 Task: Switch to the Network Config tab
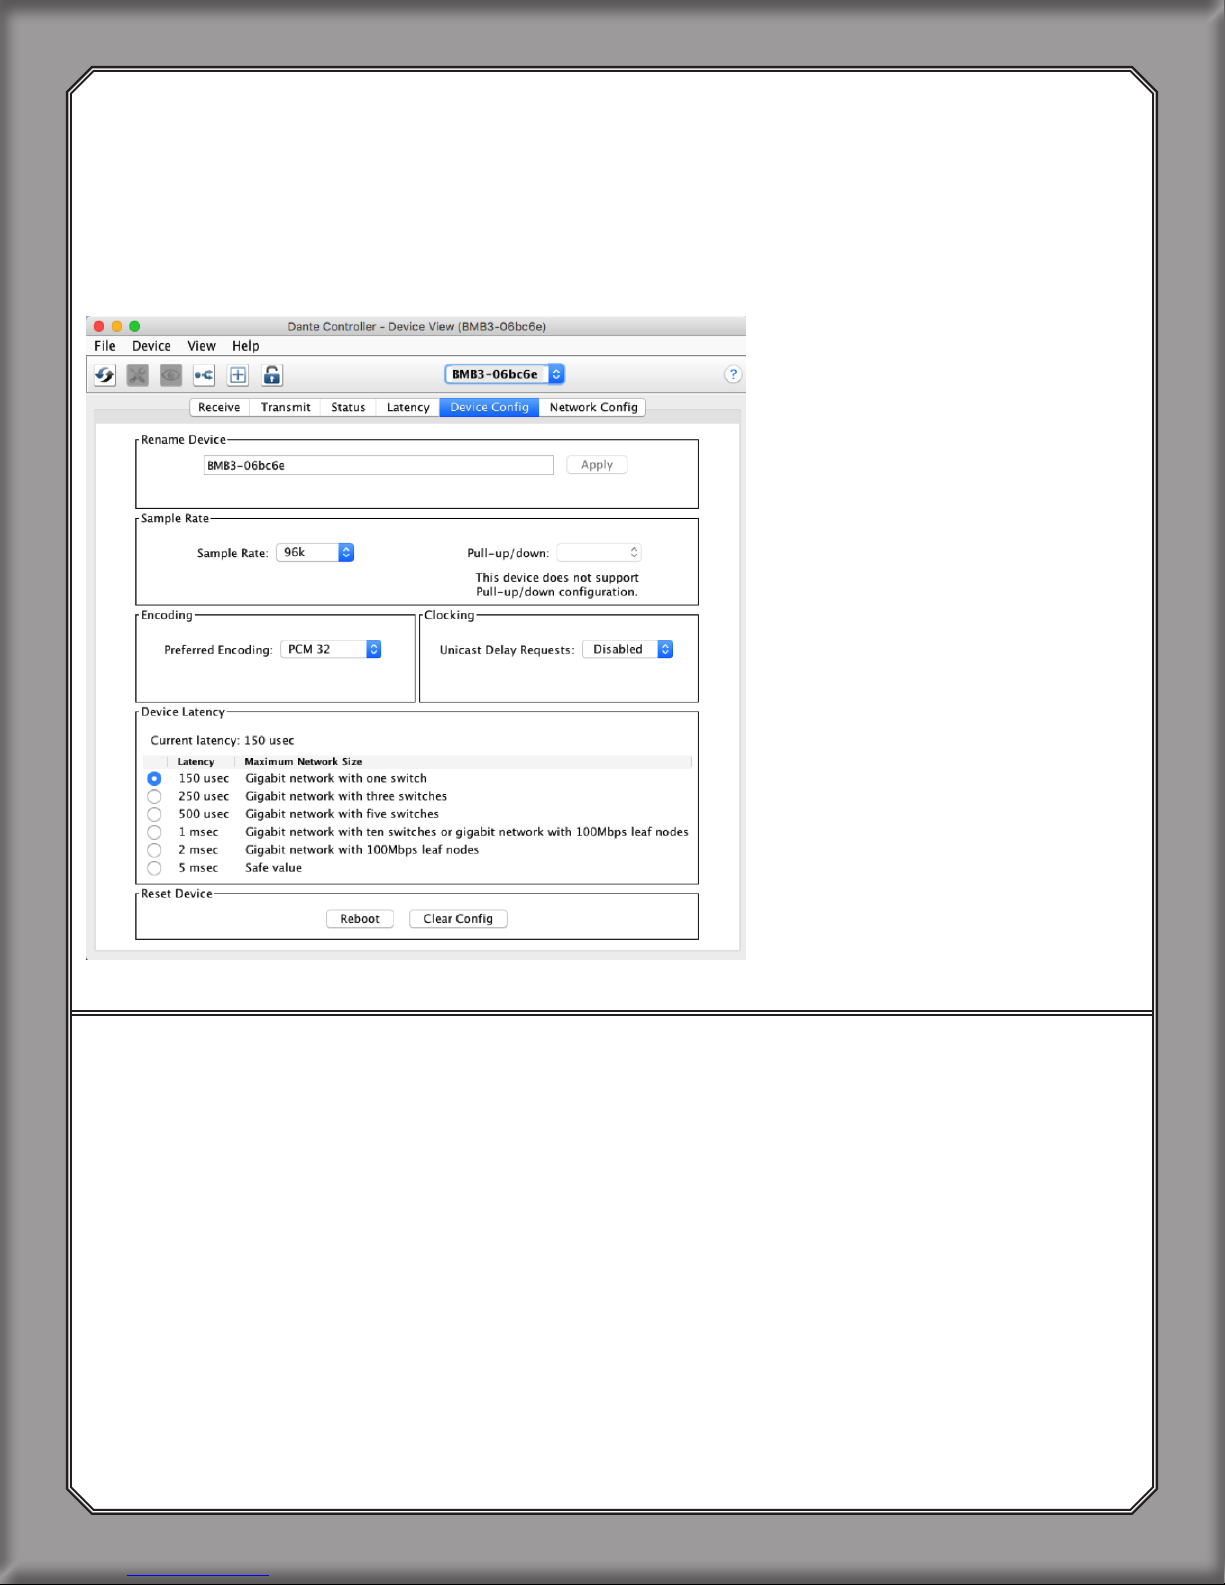(x=593, y=407)
